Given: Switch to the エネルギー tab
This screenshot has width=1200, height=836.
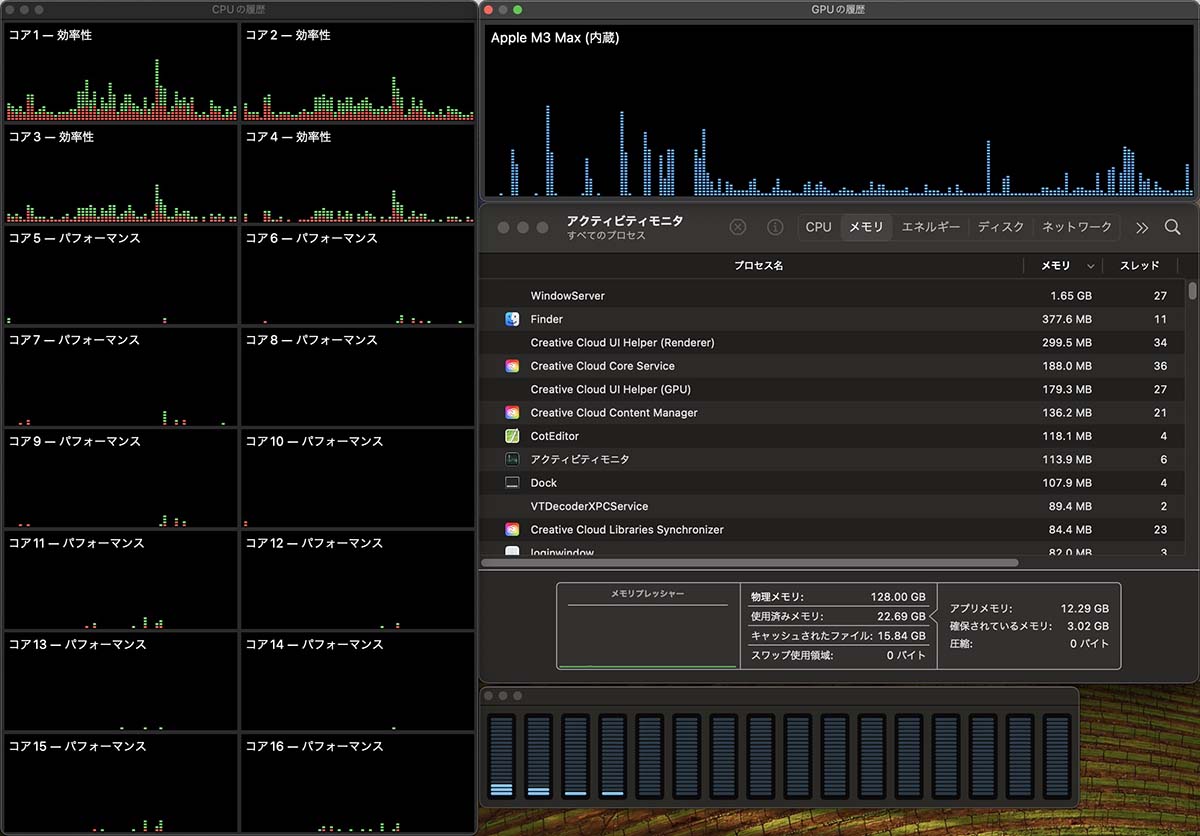Looking at the screenshot, I should click(930, 227).
